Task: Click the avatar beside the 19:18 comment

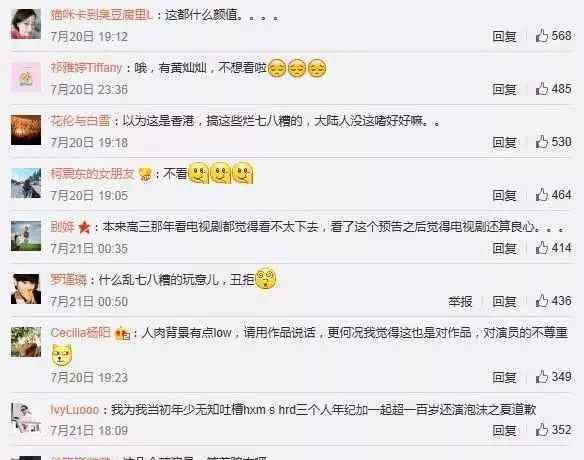Action: tap(26, 130)
